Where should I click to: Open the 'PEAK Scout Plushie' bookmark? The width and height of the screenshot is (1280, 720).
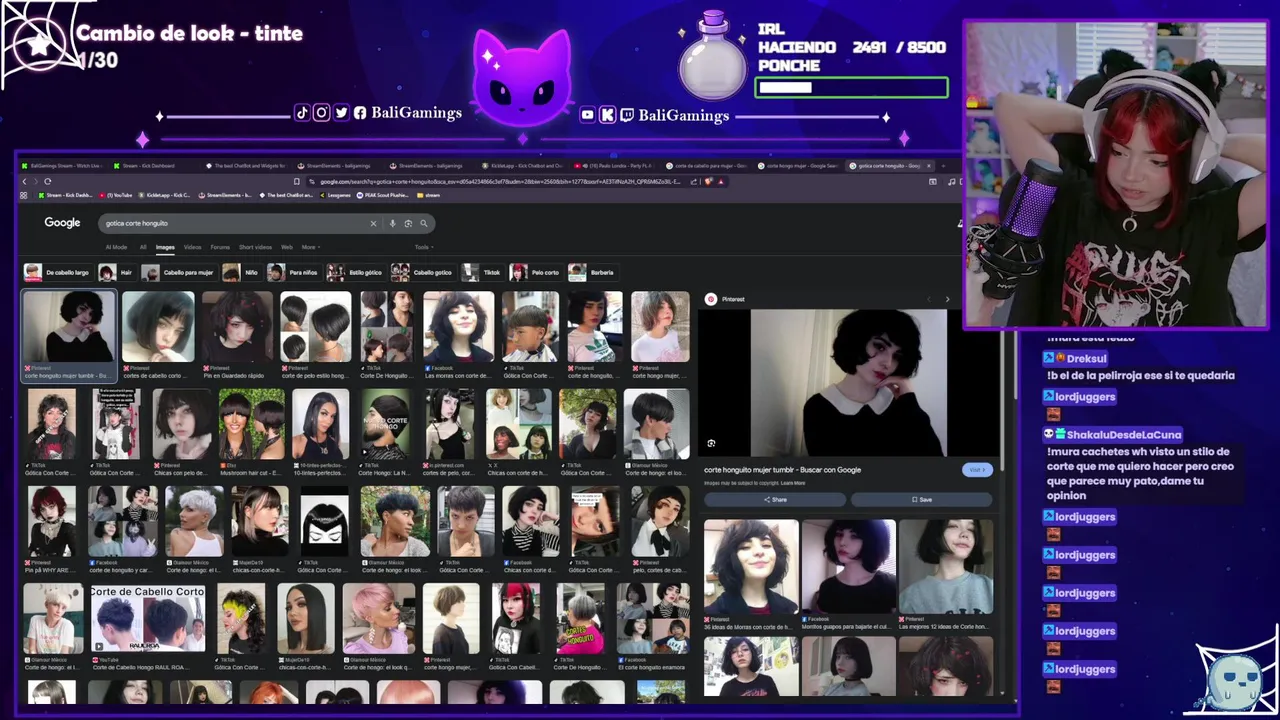pos(384,195)
